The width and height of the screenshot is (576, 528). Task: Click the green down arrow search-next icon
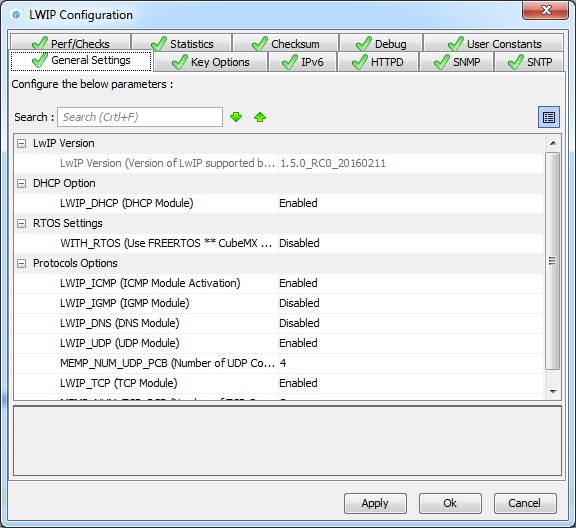[x=236, y=117]
